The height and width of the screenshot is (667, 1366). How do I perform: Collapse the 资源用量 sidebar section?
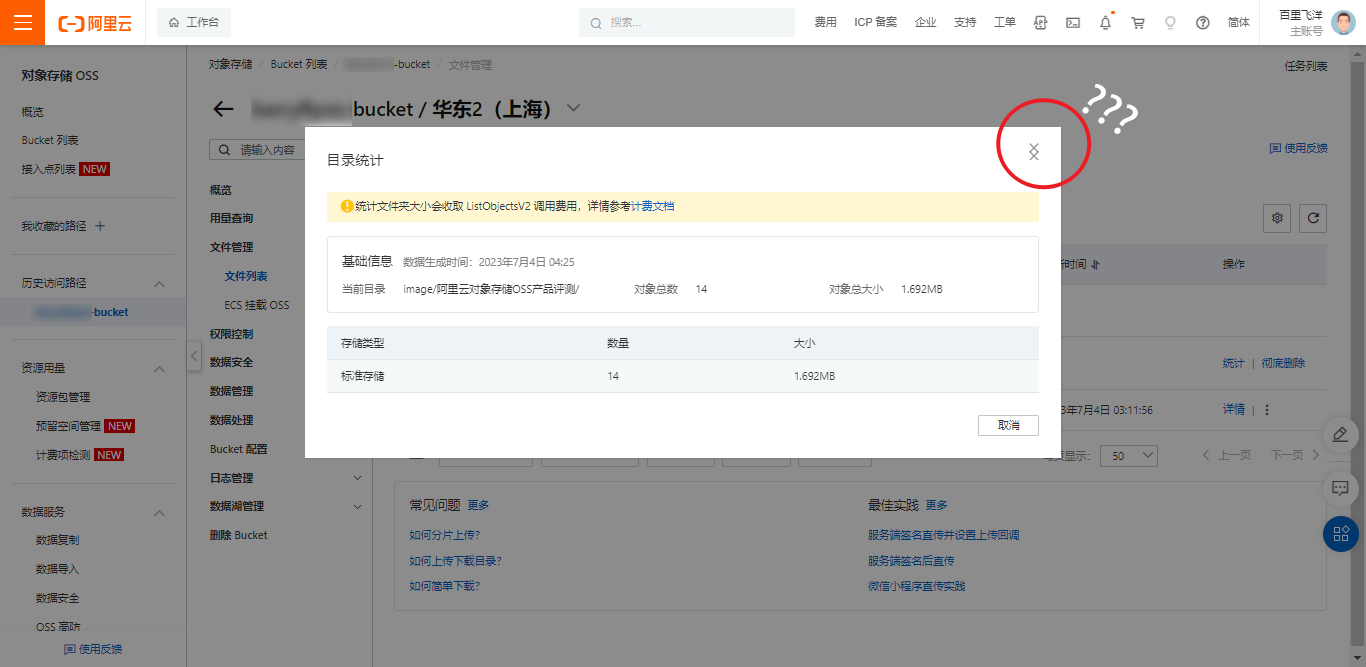click(x=159, y=369)
